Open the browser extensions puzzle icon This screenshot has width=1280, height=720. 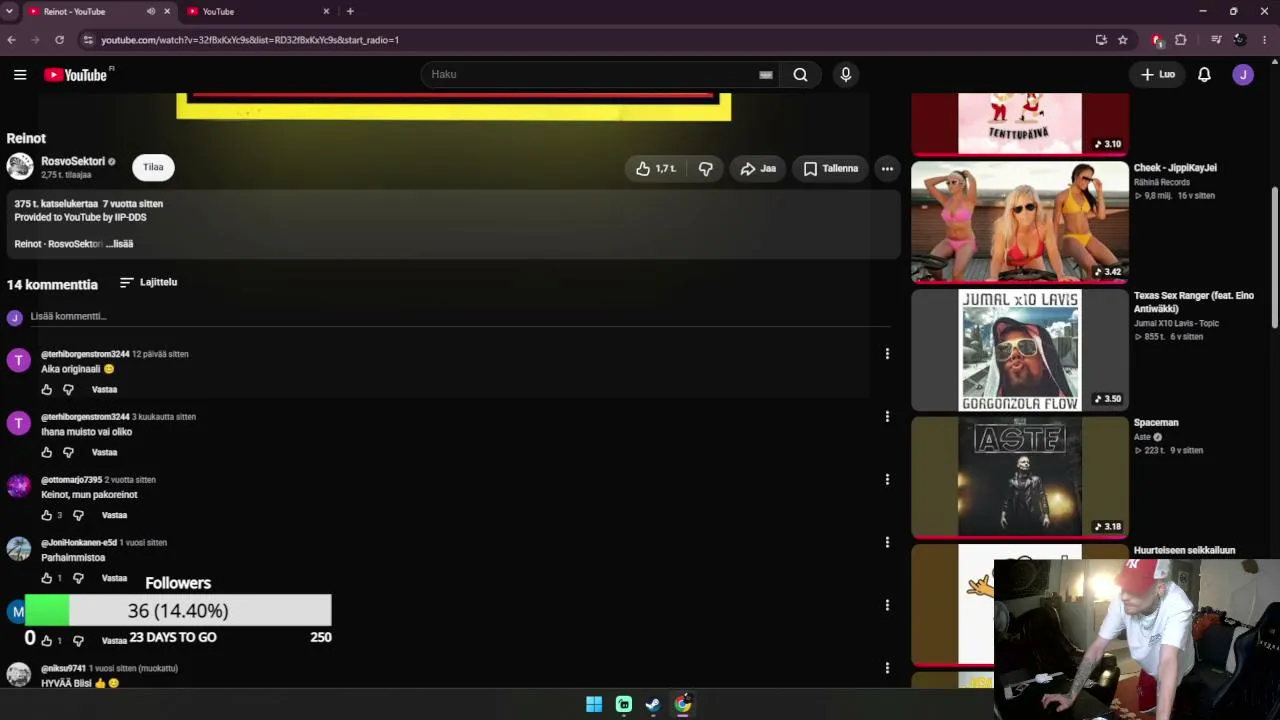[1181, 40]
